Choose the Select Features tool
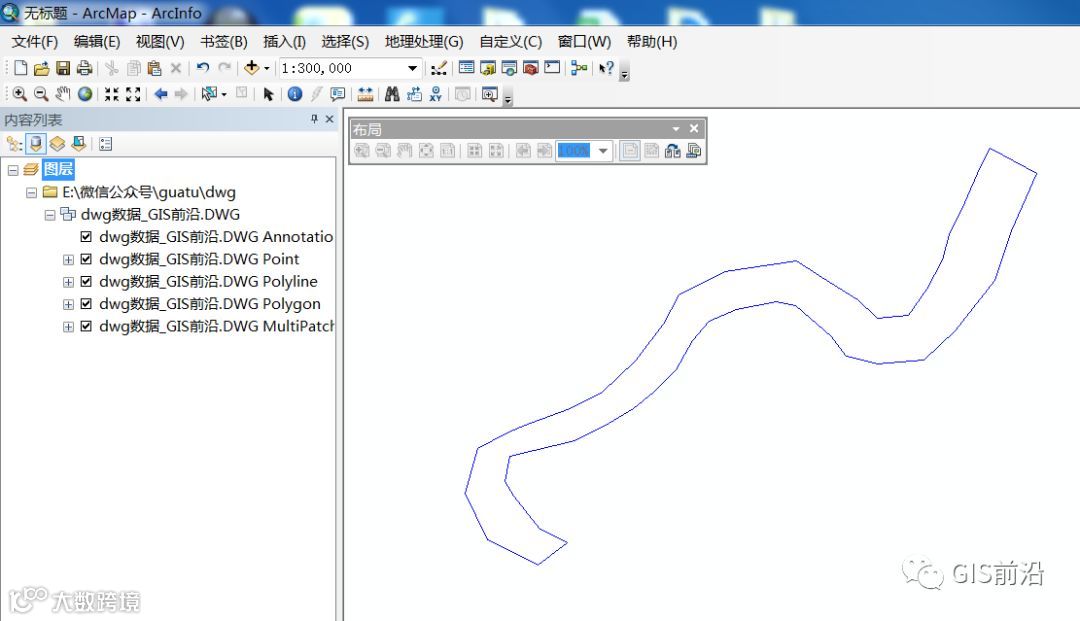Viewport: 1080px width, 621px height. 209,94
